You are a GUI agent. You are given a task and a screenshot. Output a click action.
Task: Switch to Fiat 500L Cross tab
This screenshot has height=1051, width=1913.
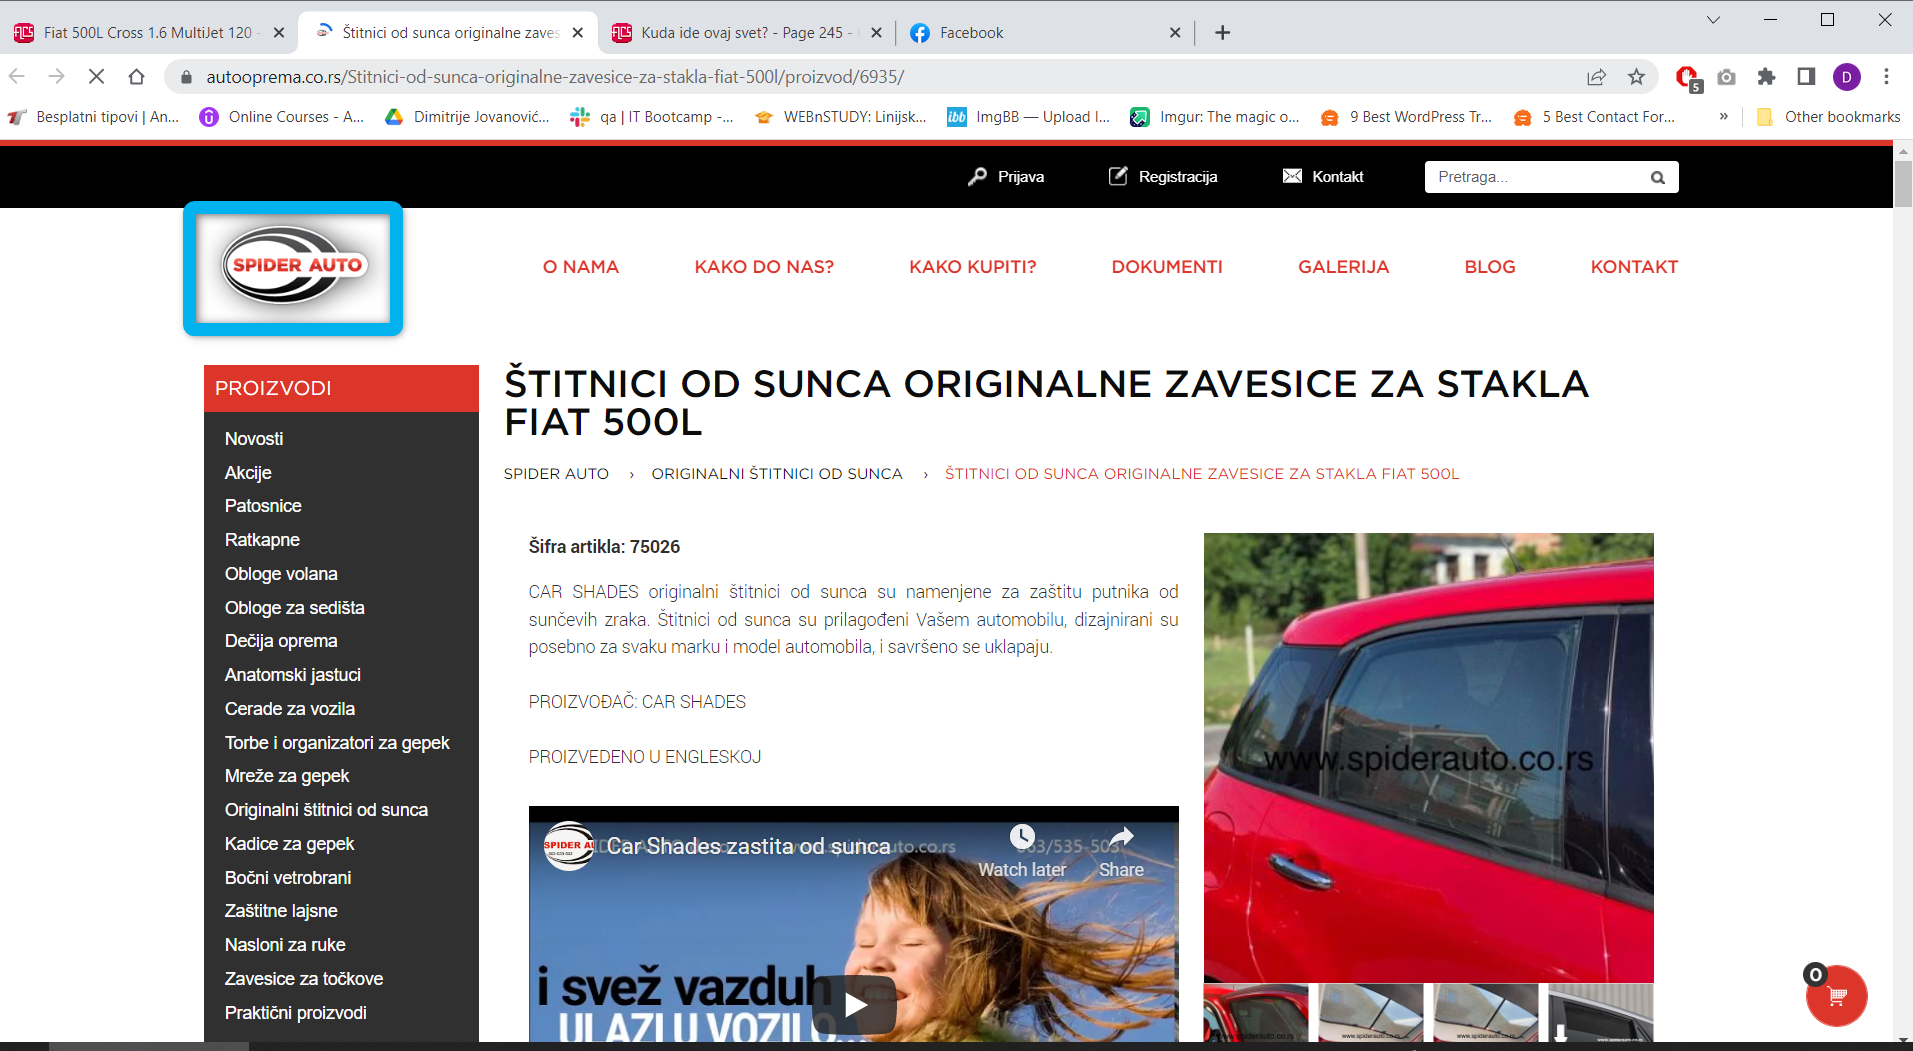(x=148, y=33)
